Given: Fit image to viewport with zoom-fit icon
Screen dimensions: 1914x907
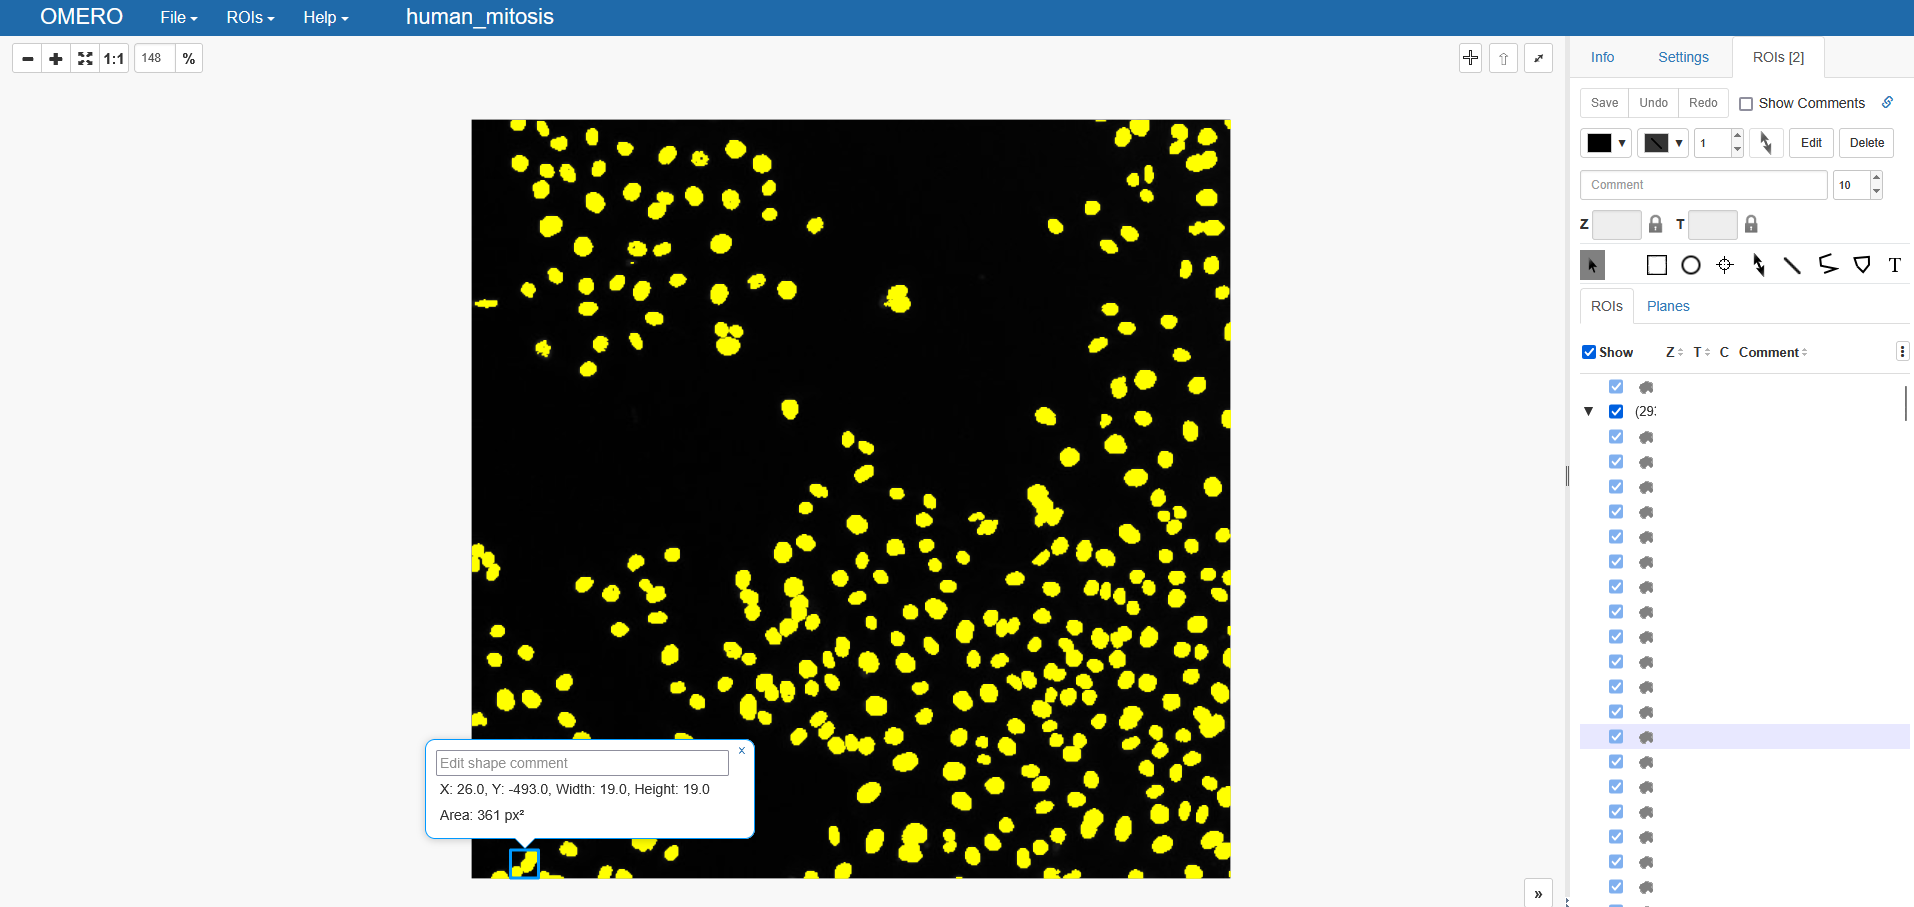Looking at the screenshot, I should tap(85, 59).
